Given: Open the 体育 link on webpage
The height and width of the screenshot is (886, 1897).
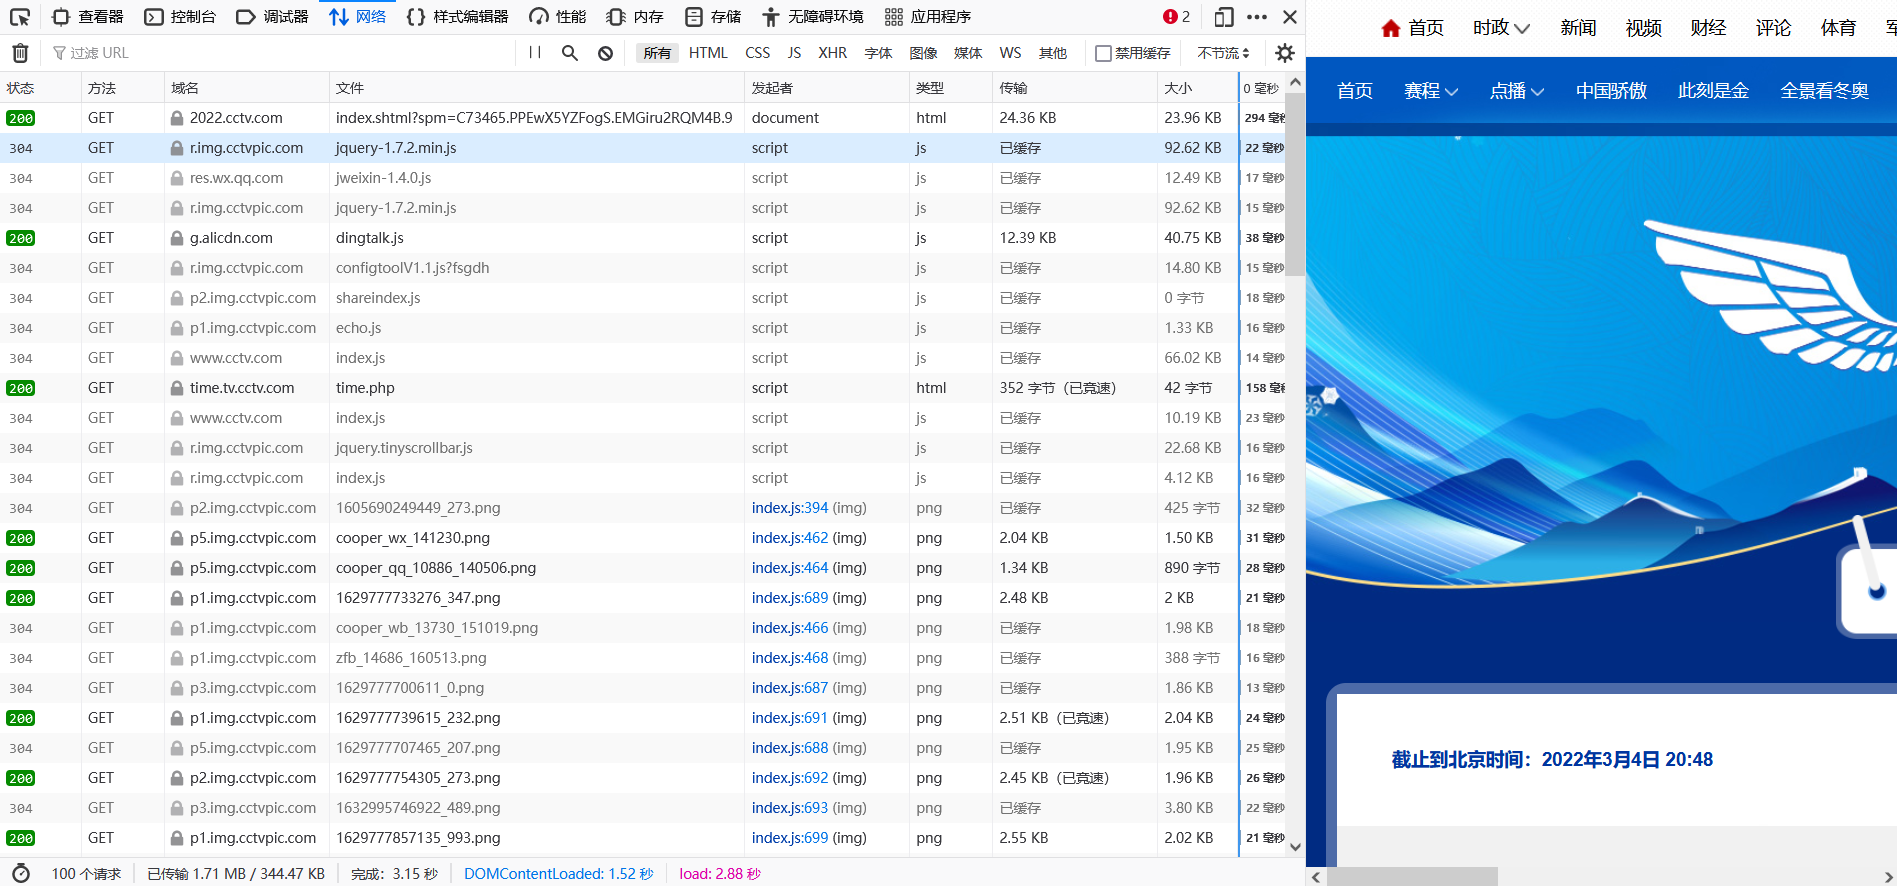Looking at the screenshot, I should pos(1838,28).
